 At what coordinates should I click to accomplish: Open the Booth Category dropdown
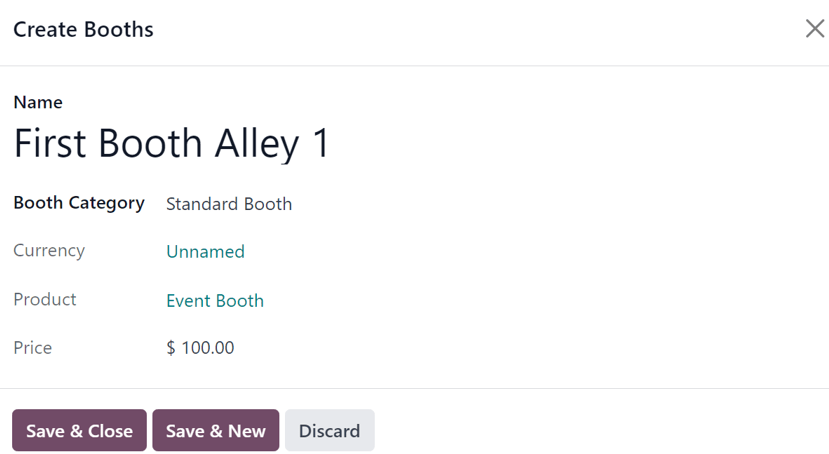(229, 204)
